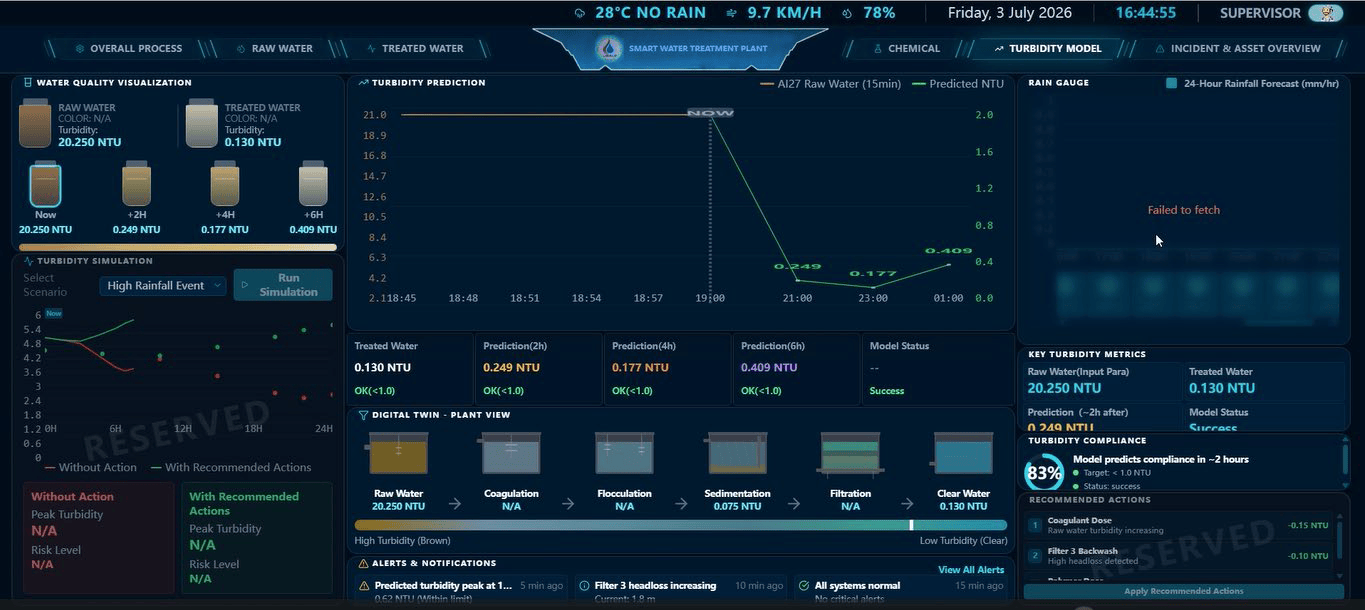Viewport: 1365px width, 610px height.
Task: Click the Sedimentation tank icon
Action: (737, 453)
